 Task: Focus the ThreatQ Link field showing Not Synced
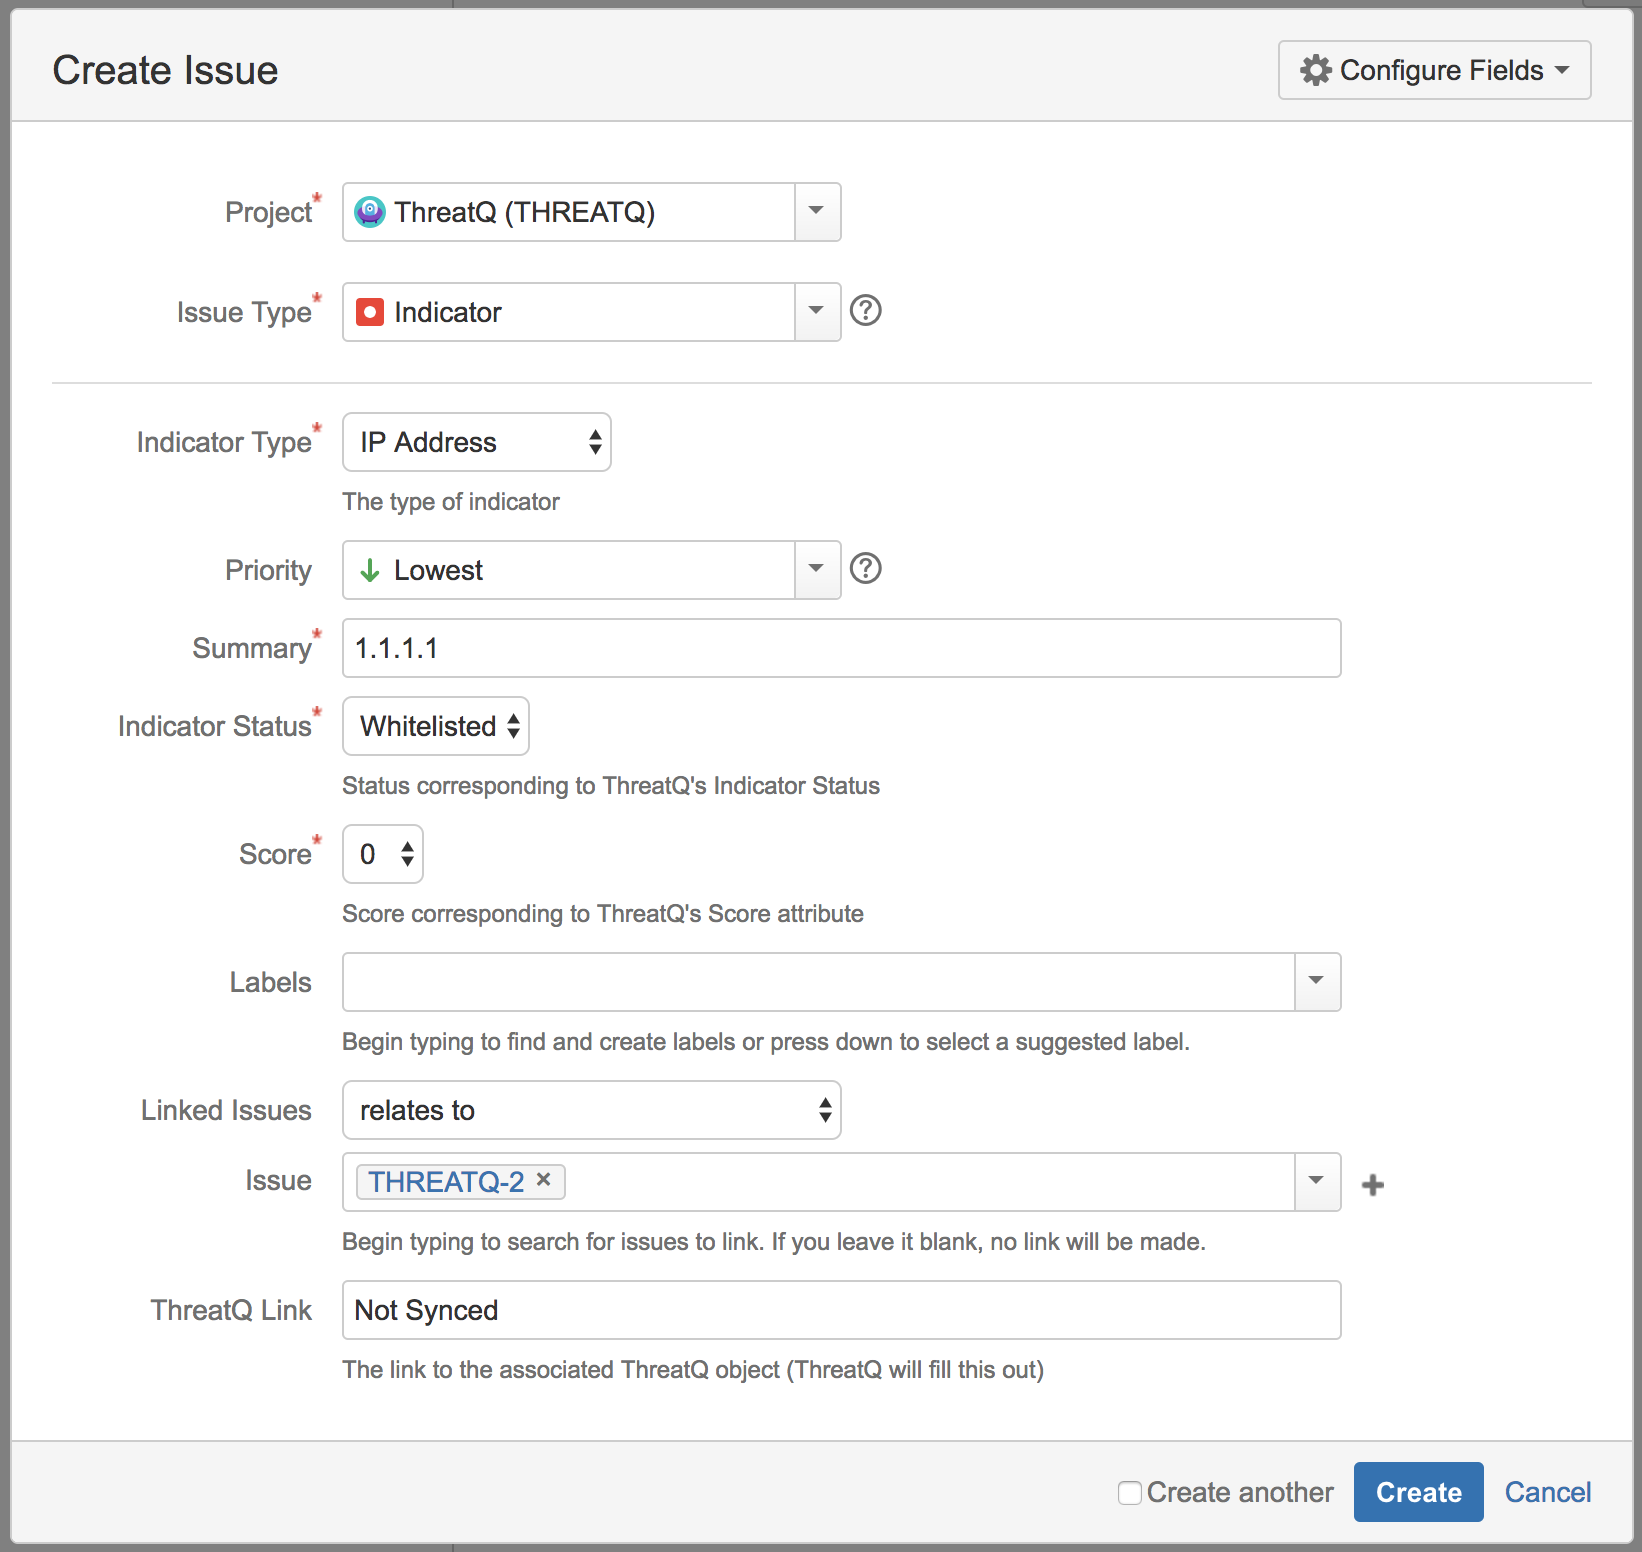(841, 1310)
